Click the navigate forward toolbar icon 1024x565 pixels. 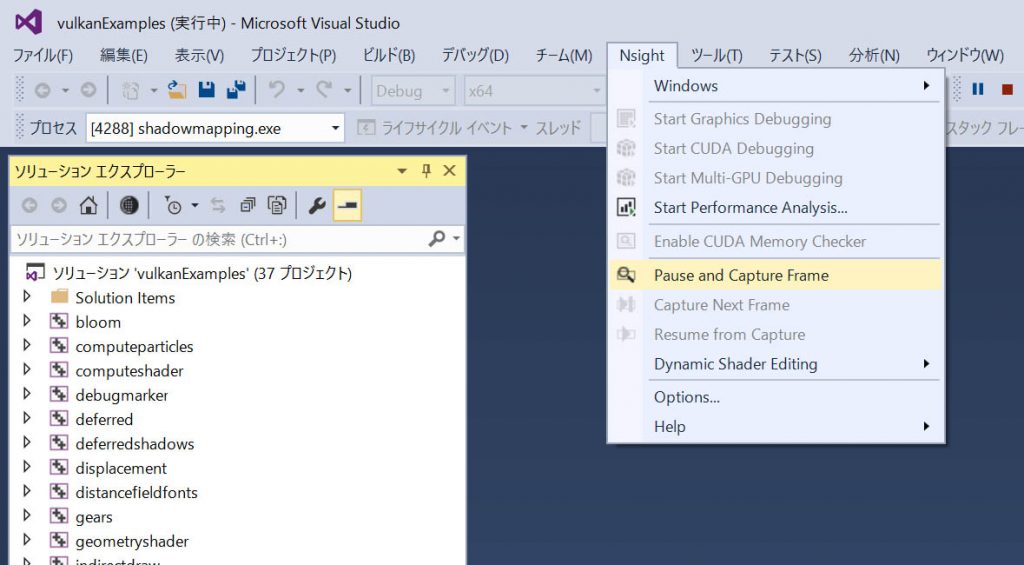[89, 91]
